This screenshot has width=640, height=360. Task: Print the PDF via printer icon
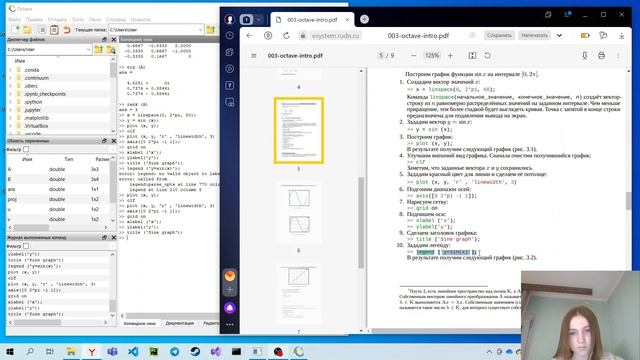click(x=601, y=56)
